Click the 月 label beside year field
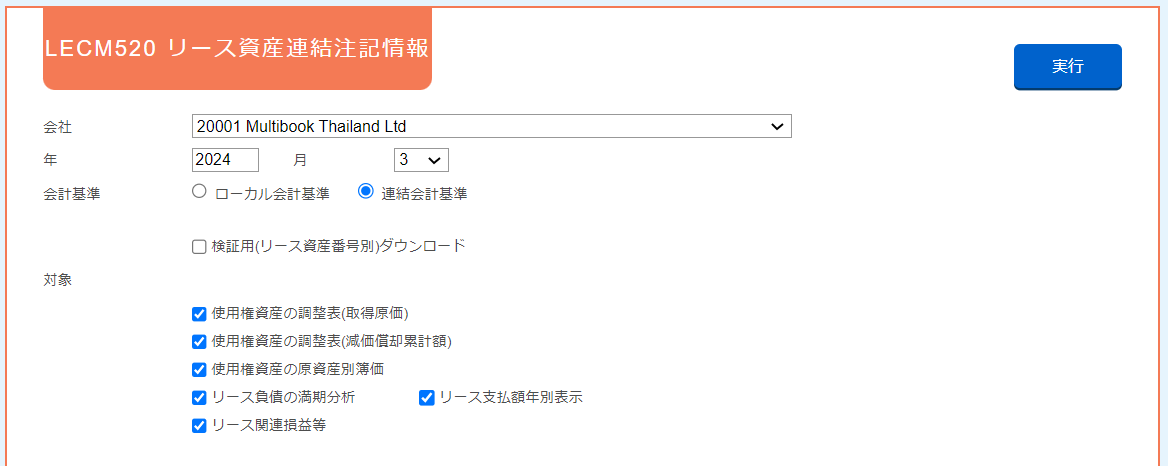 pos(299,160)
